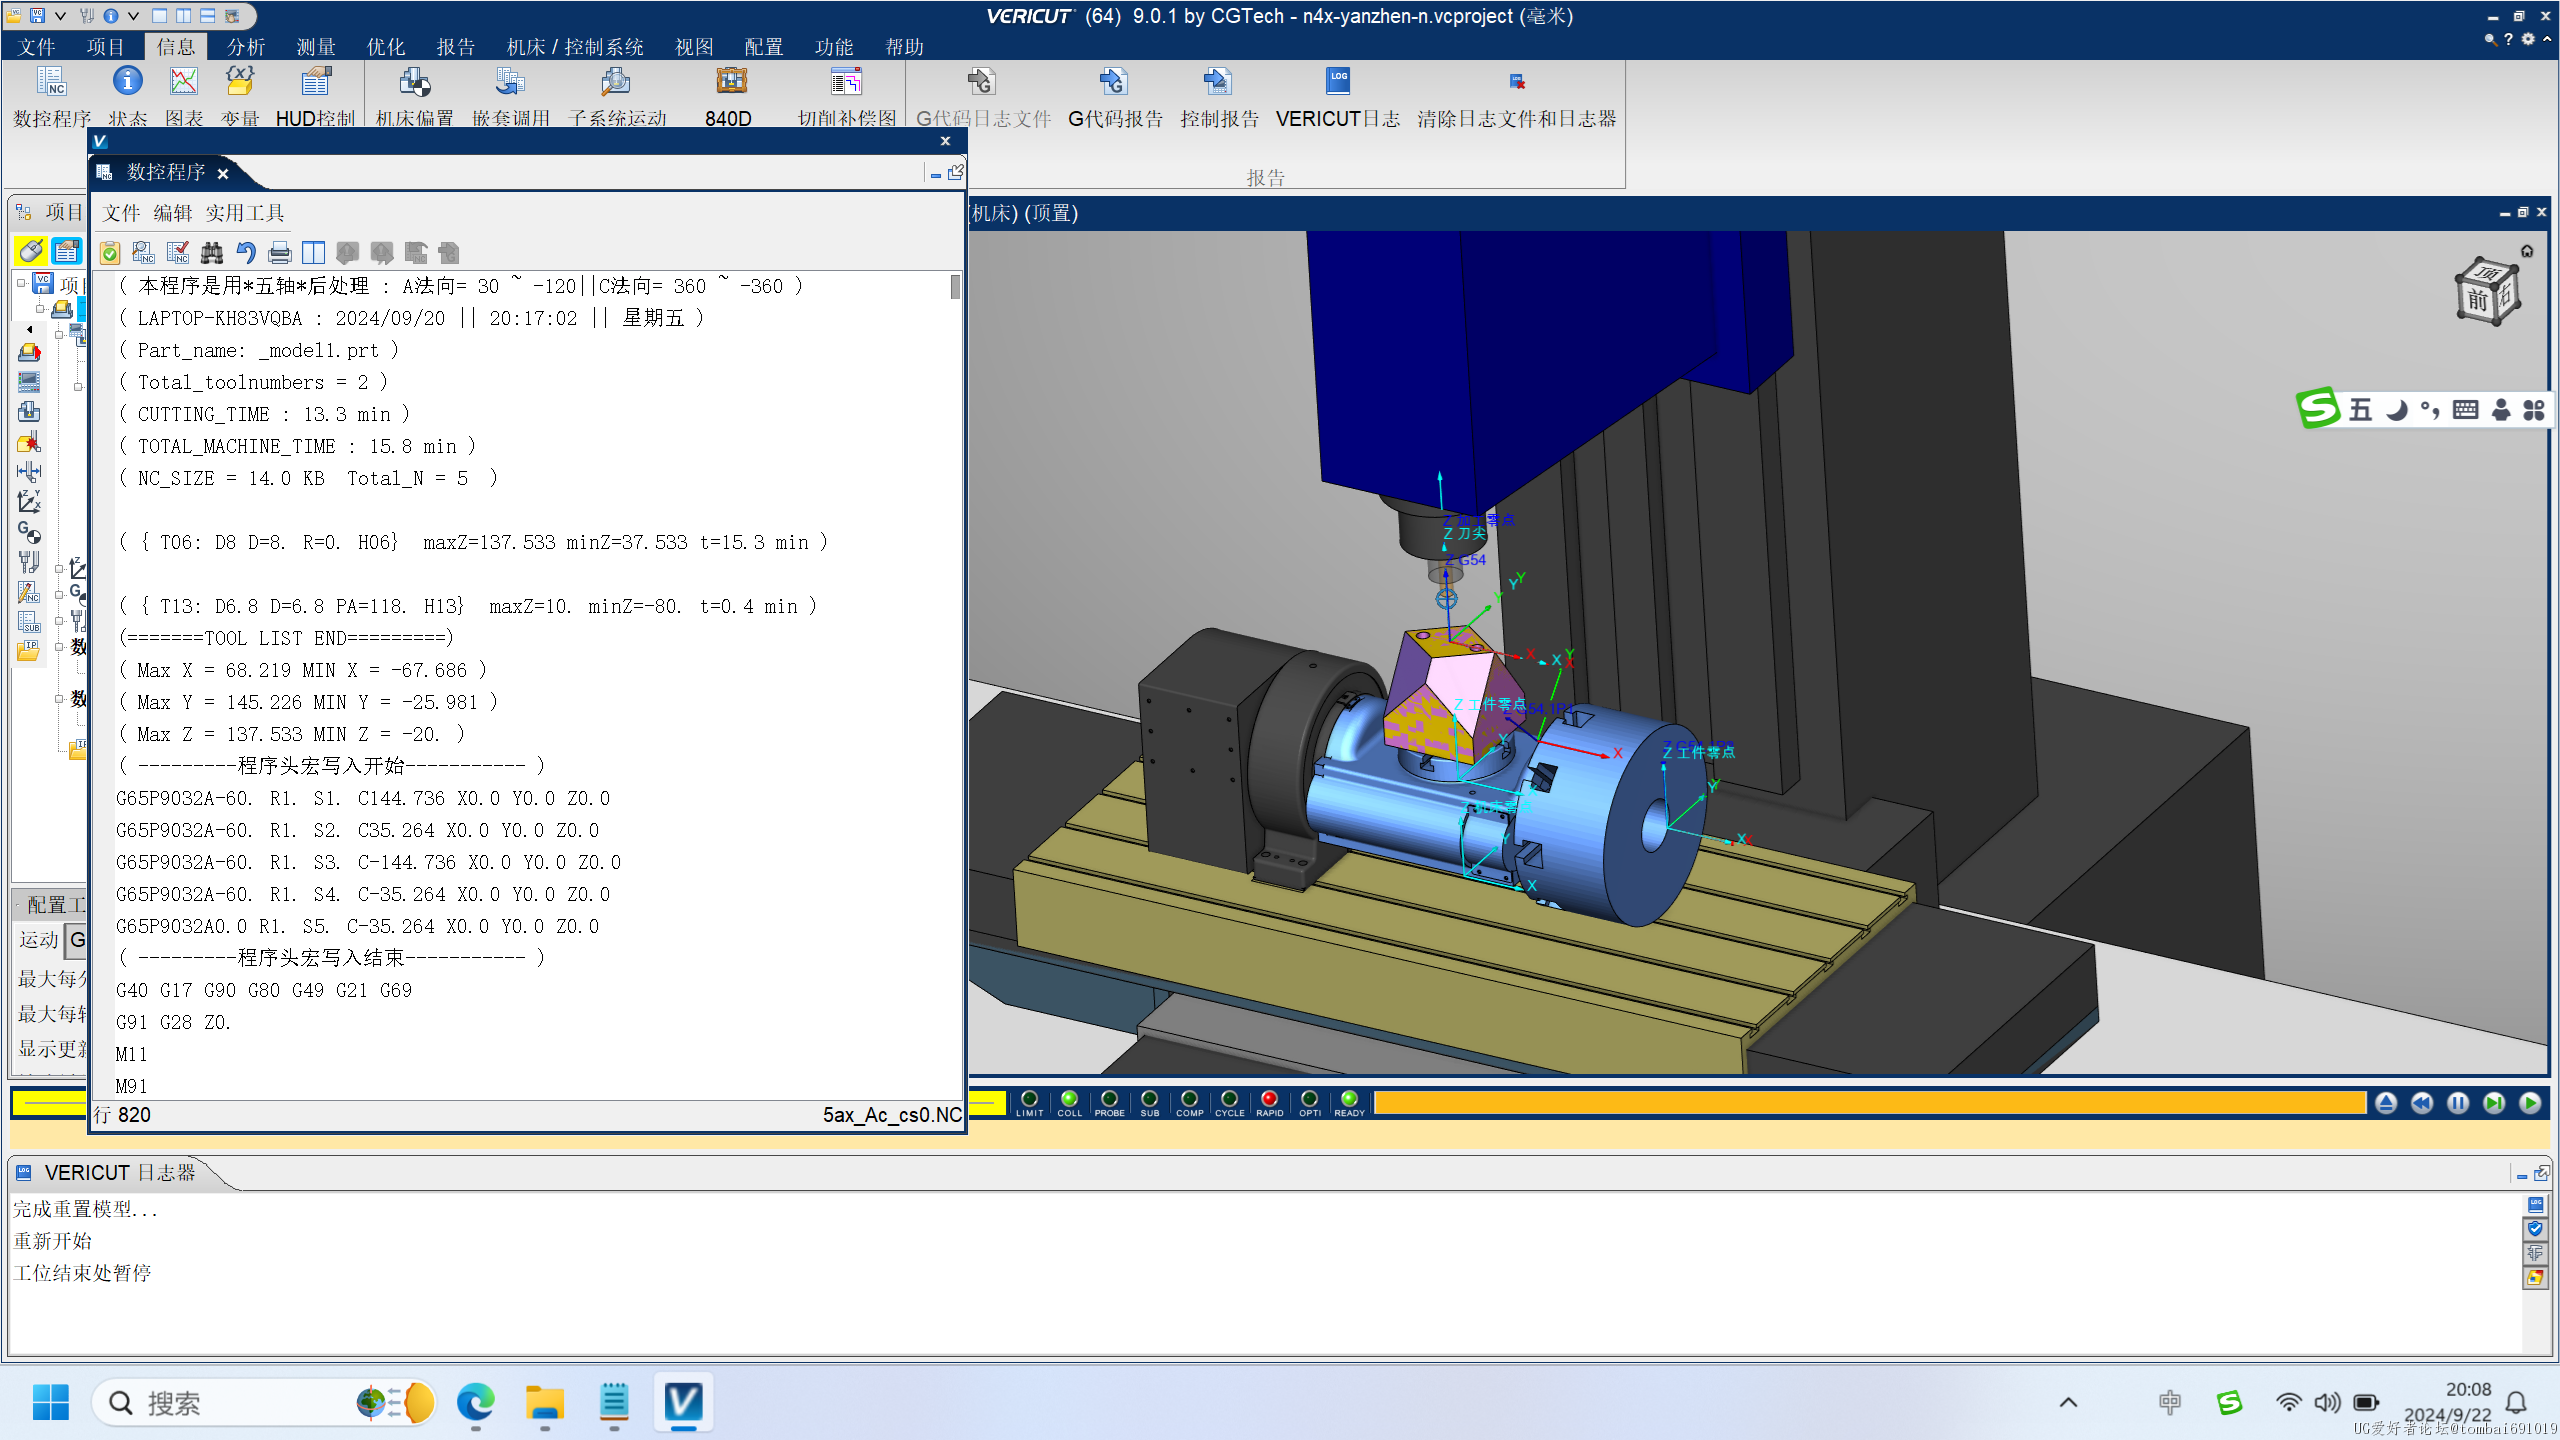Click the clipboard check icon in NC editor
This screenshot has height=1440, width=2560.
point(110,253)
